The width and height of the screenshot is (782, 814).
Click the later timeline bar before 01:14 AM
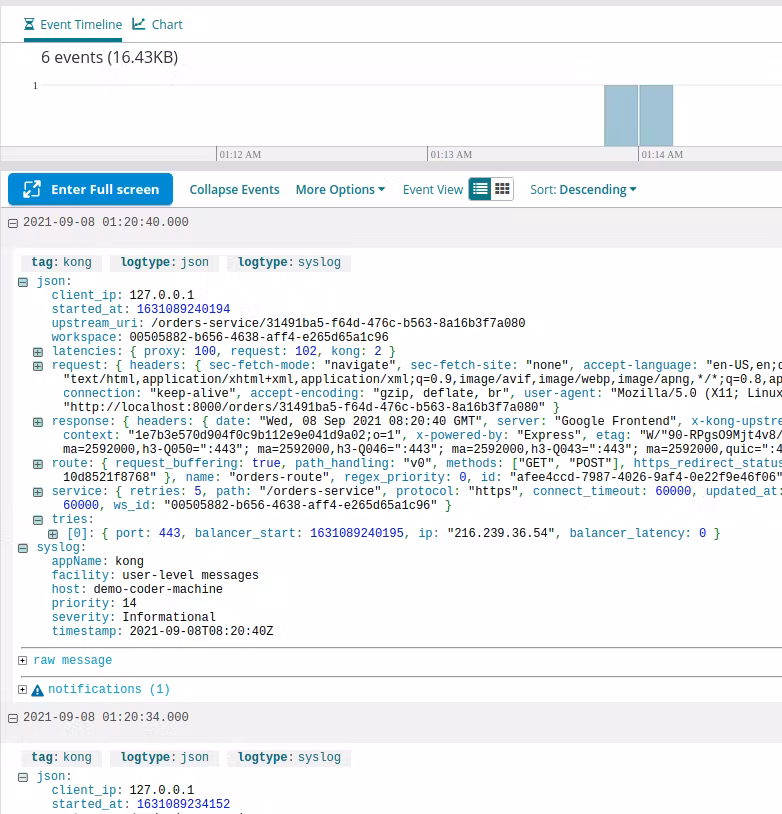(x=656, y=116)
